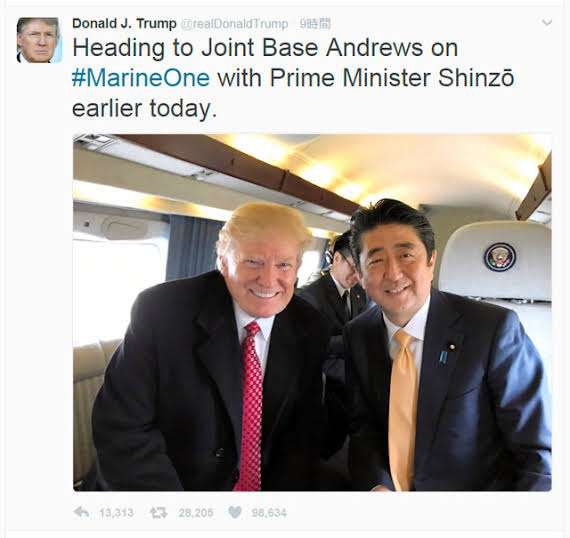
Task: Click the reply arrow icon
Action: [81, 513]
